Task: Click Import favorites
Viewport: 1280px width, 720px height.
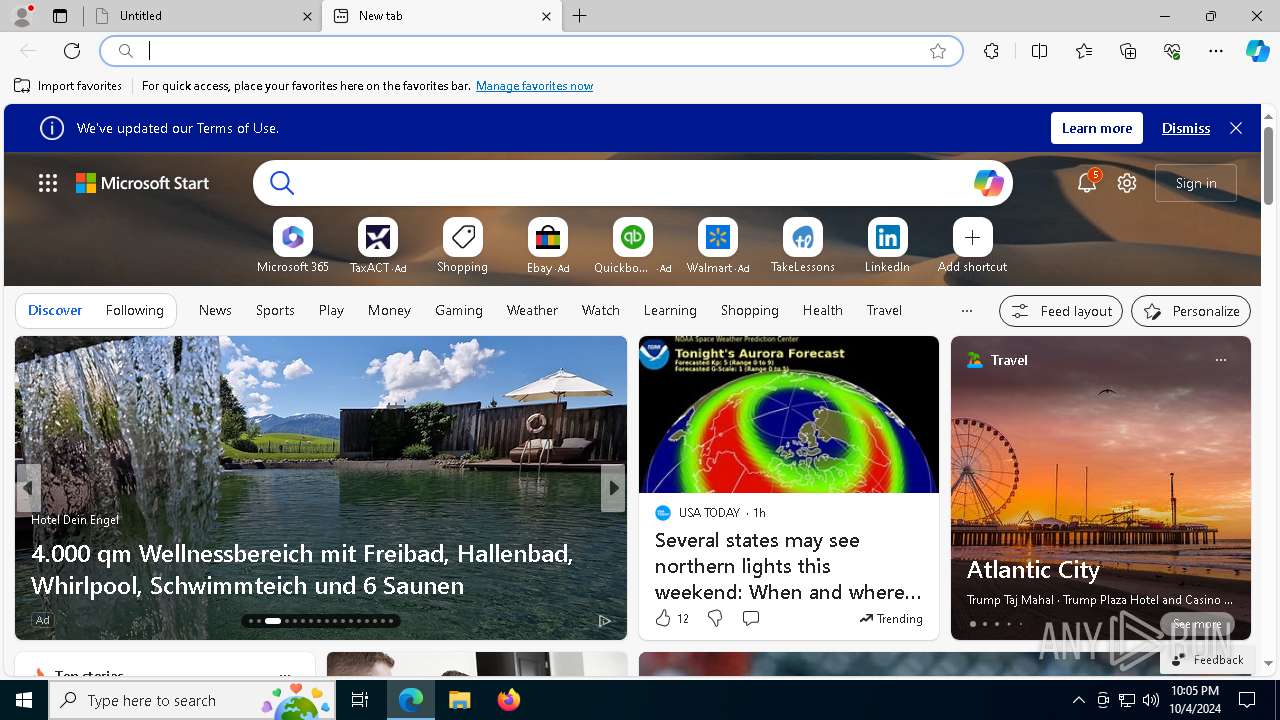Action: coord(68,86)
